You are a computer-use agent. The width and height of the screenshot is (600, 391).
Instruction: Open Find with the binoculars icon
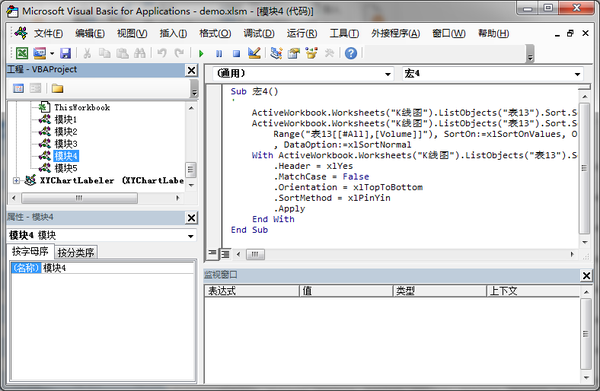click(140, 53)
